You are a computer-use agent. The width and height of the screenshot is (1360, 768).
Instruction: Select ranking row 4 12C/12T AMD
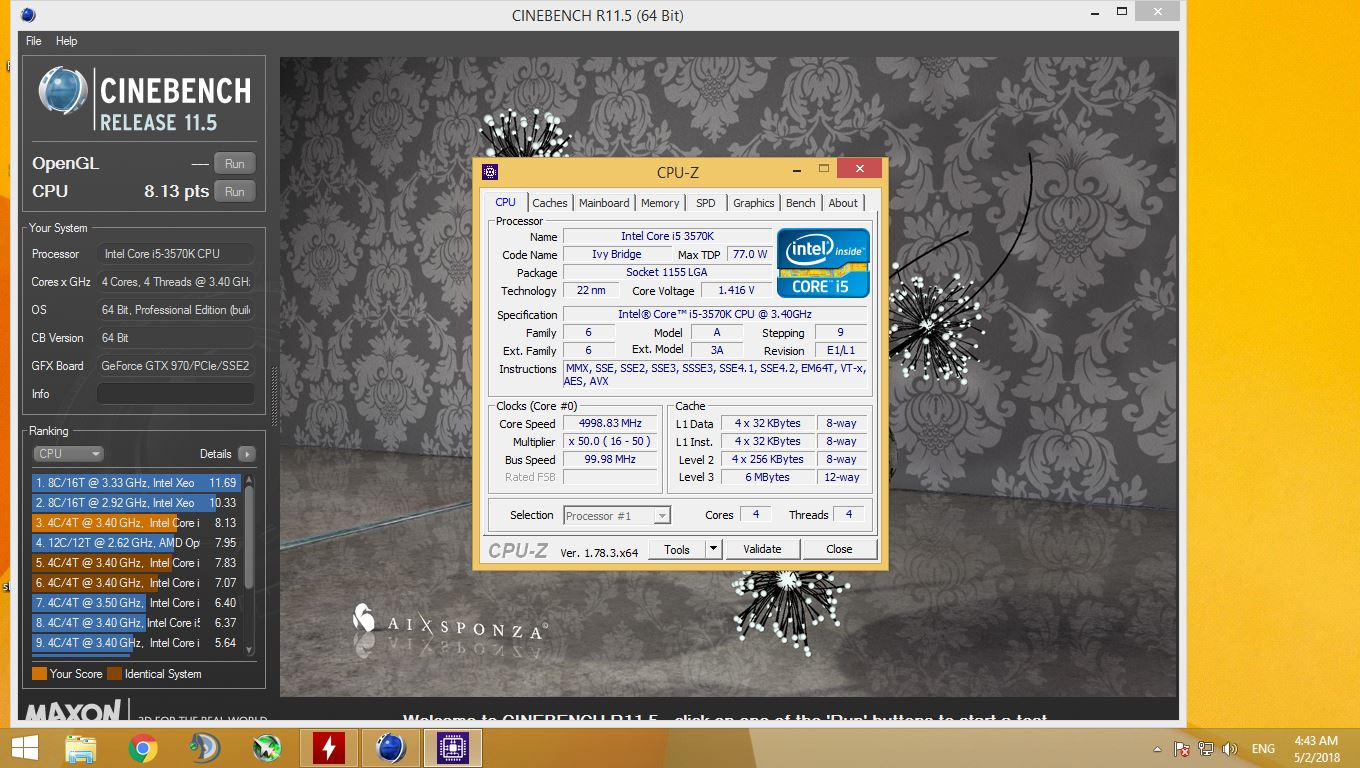136,543
